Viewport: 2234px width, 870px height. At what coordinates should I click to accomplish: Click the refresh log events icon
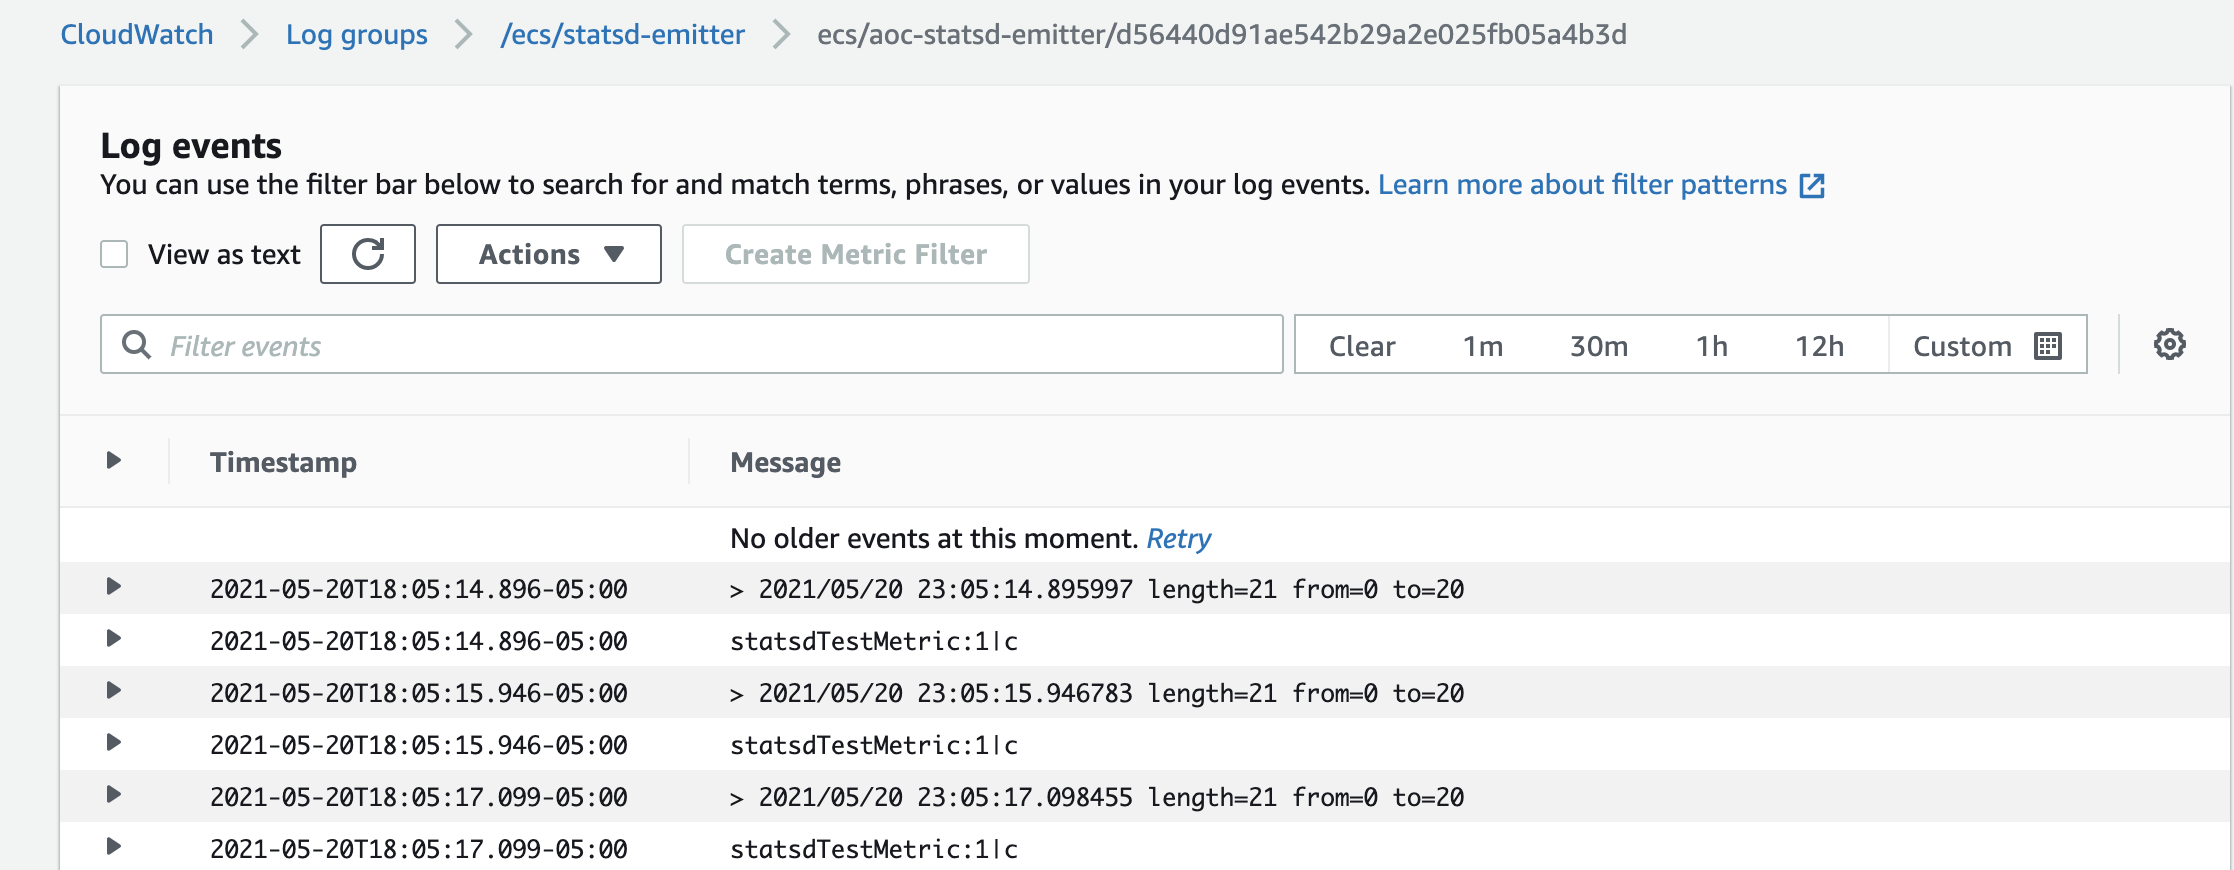[367, 254]
